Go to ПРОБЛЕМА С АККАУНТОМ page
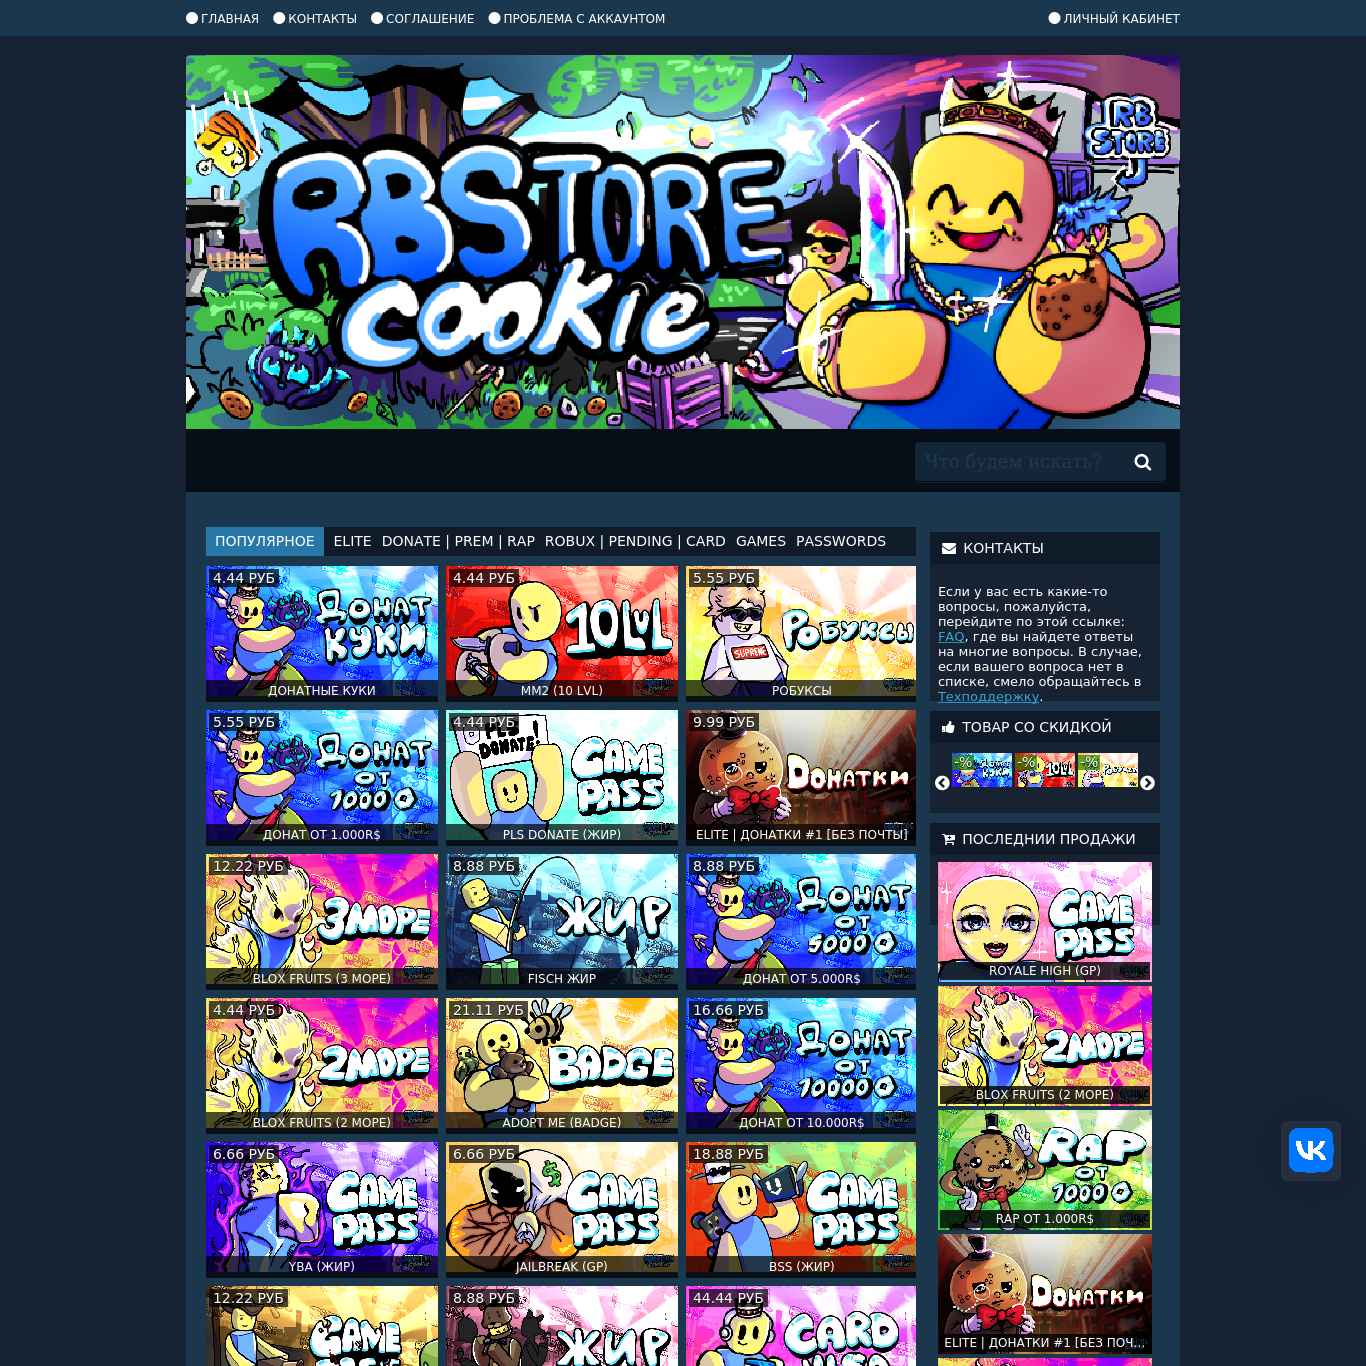Screen dimensions: 1366x1366 (576, 18)
